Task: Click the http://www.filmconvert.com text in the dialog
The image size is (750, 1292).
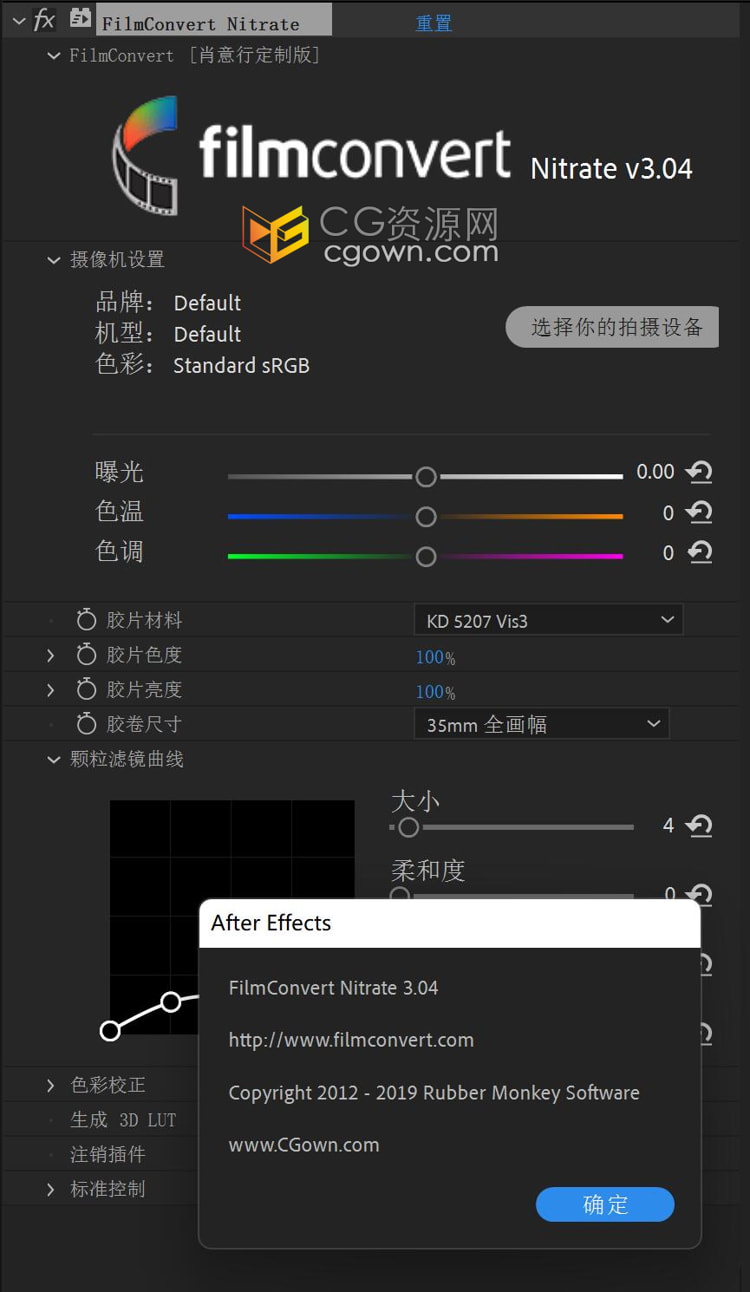Action: point(351,1040)
